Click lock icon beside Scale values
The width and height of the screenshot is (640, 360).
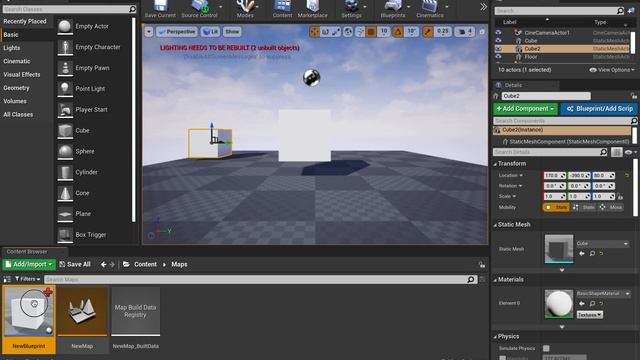620,196
